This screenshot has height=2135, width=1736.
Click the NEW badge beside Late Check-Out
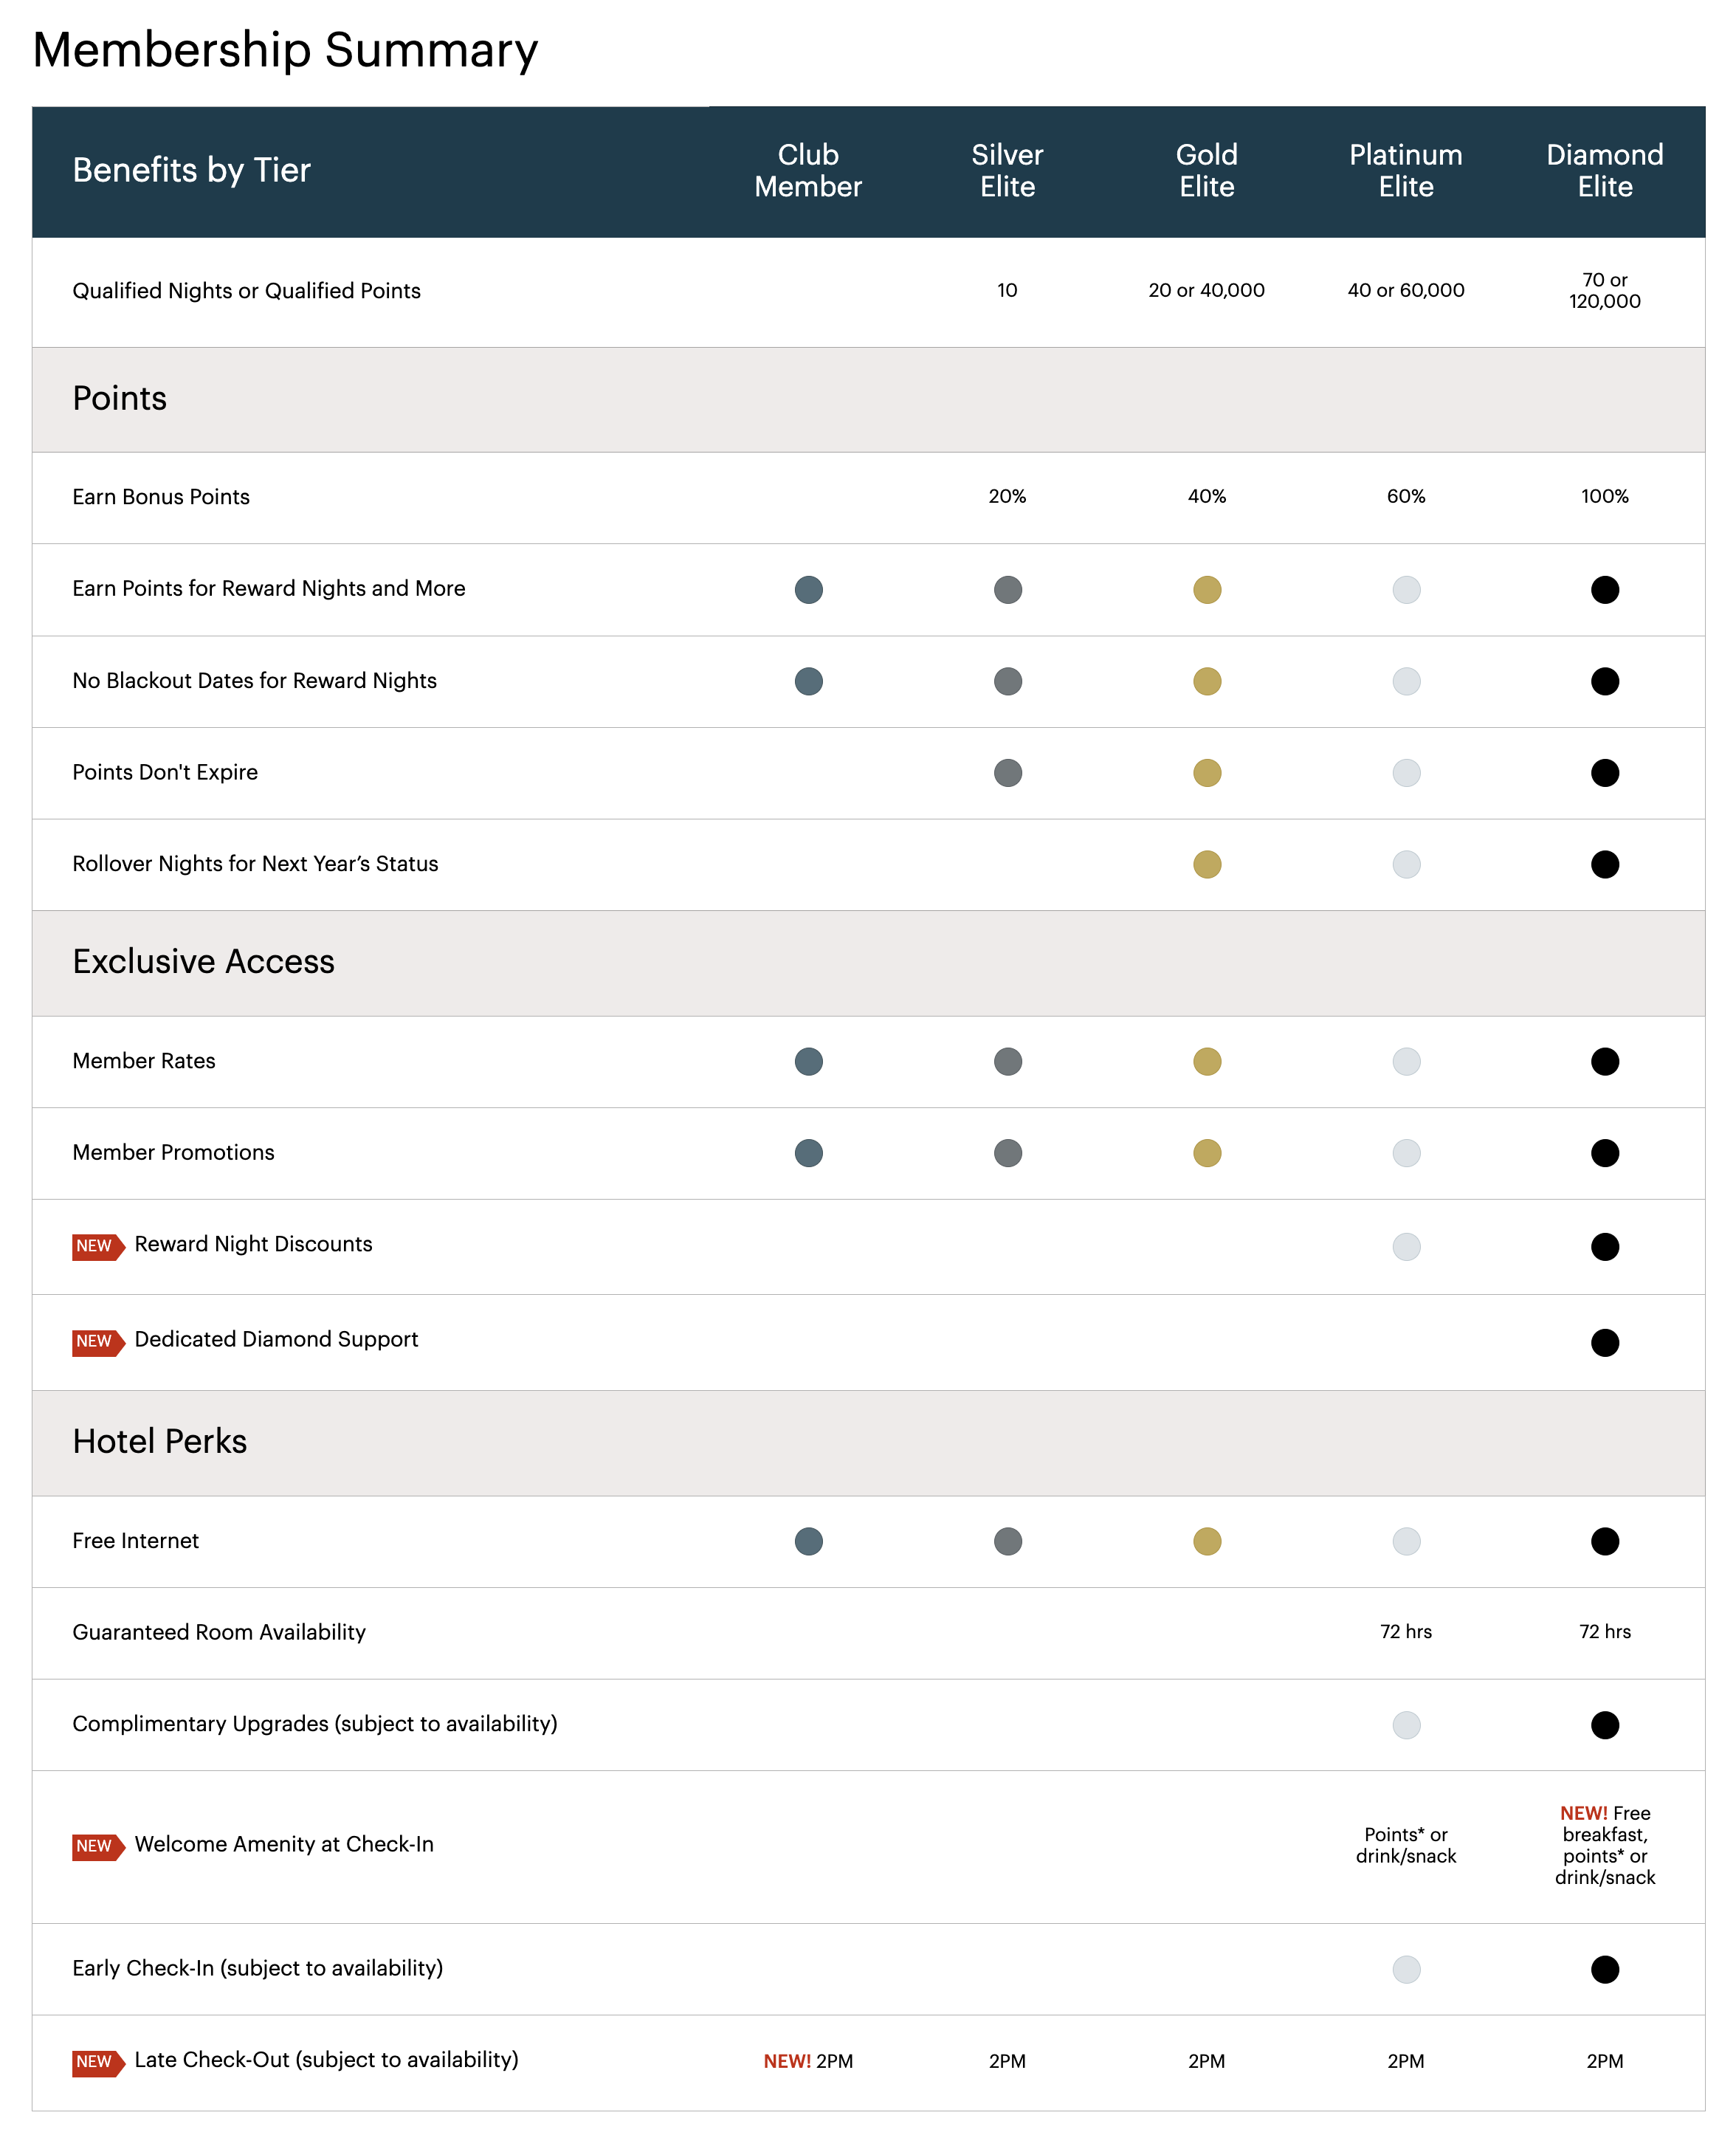coord(96,2062)
